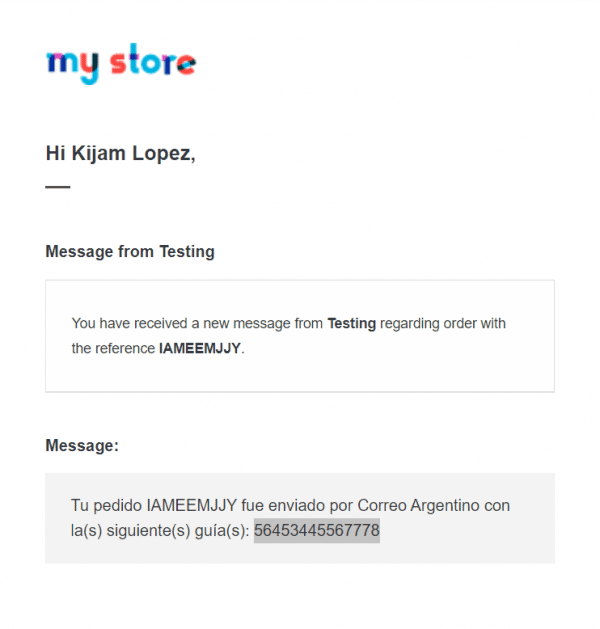Click the my store logo
This screenshot has width=600, height=629.
(x=121, y=63)
